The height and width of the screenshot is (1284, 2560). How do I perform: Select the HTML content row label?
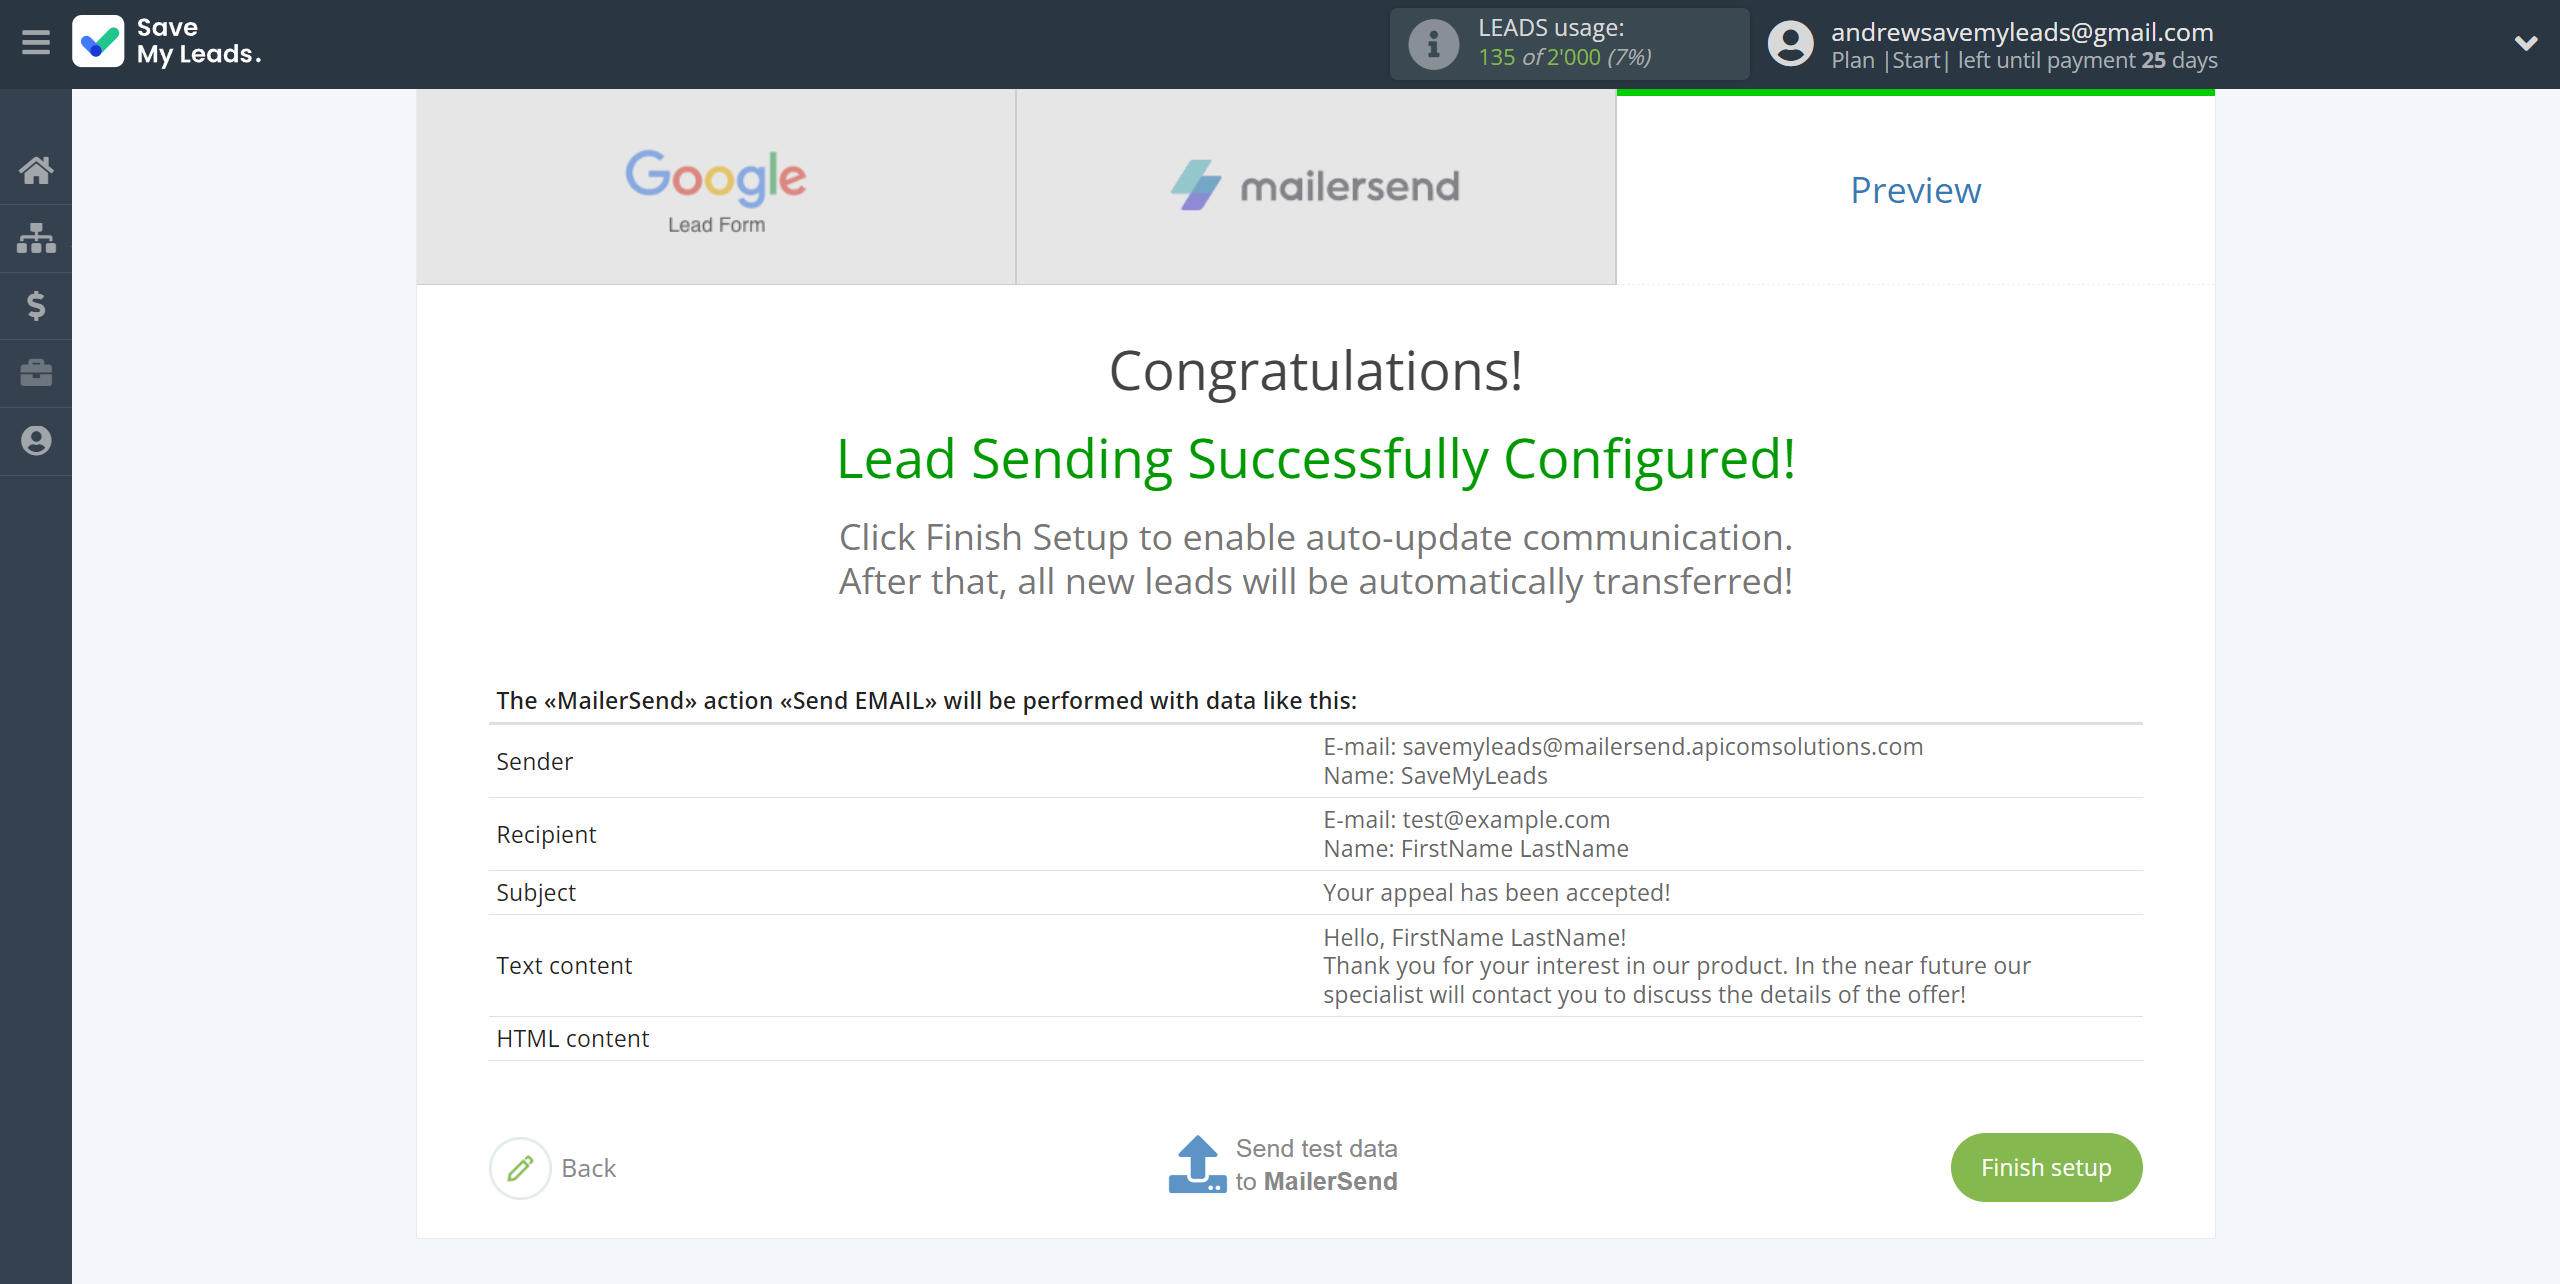(572, 1039)
